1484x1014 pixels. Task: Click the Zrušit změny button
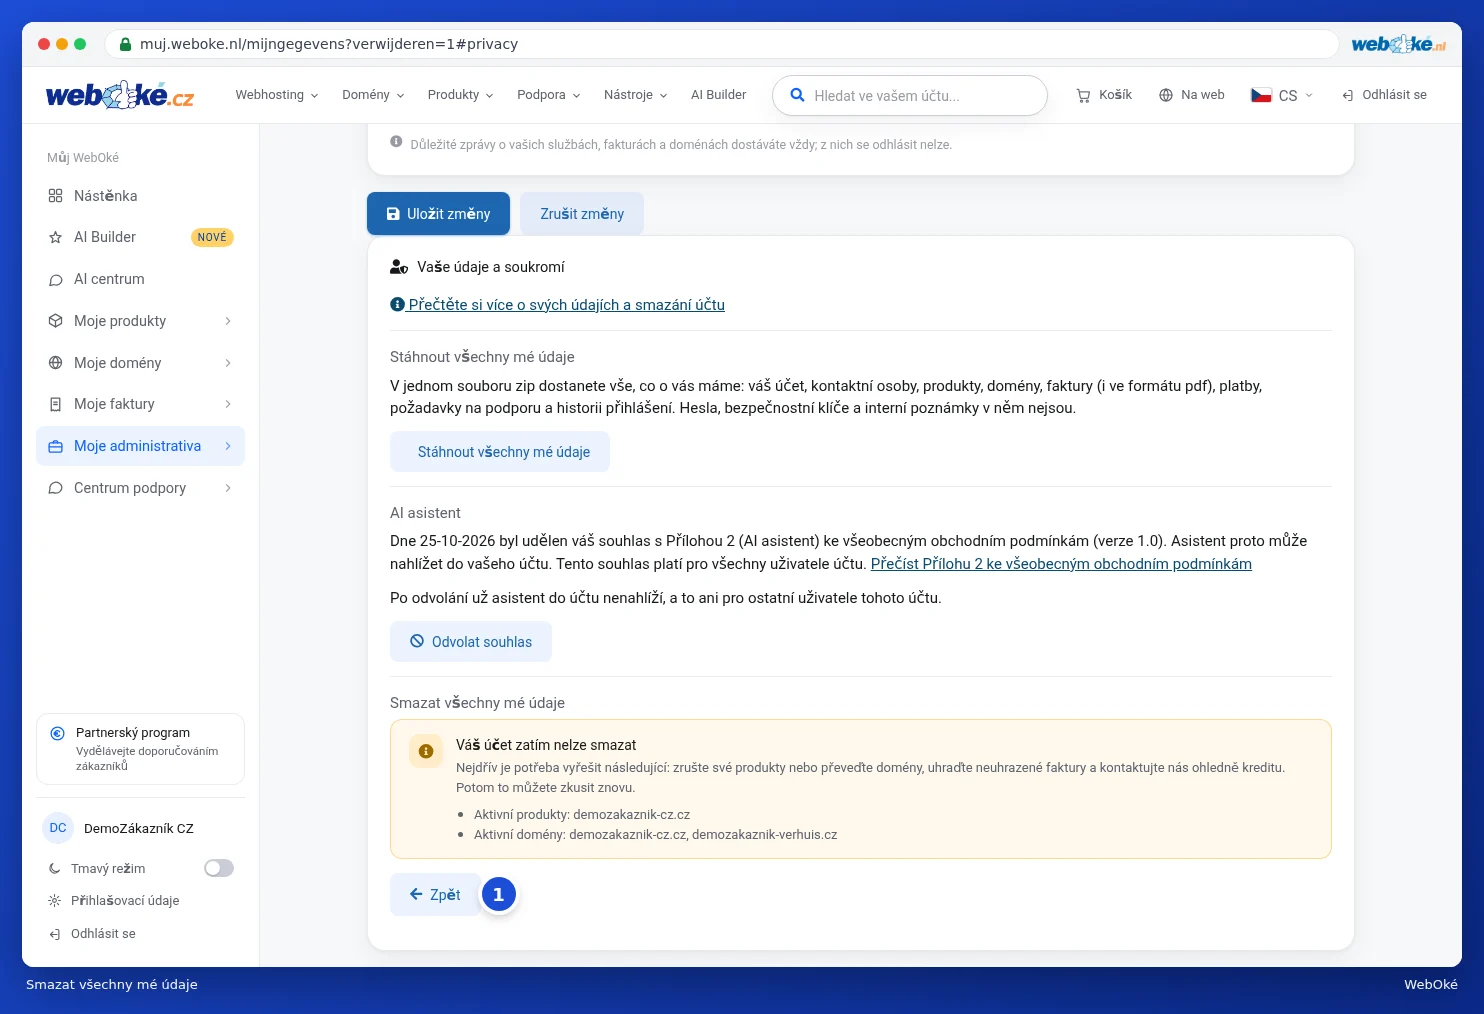point(582,214)
